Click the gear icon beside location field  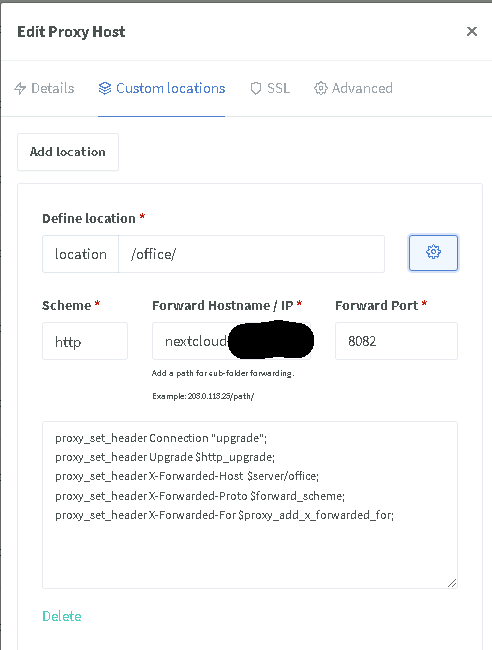pyautogui.click(x=433, y=253)
